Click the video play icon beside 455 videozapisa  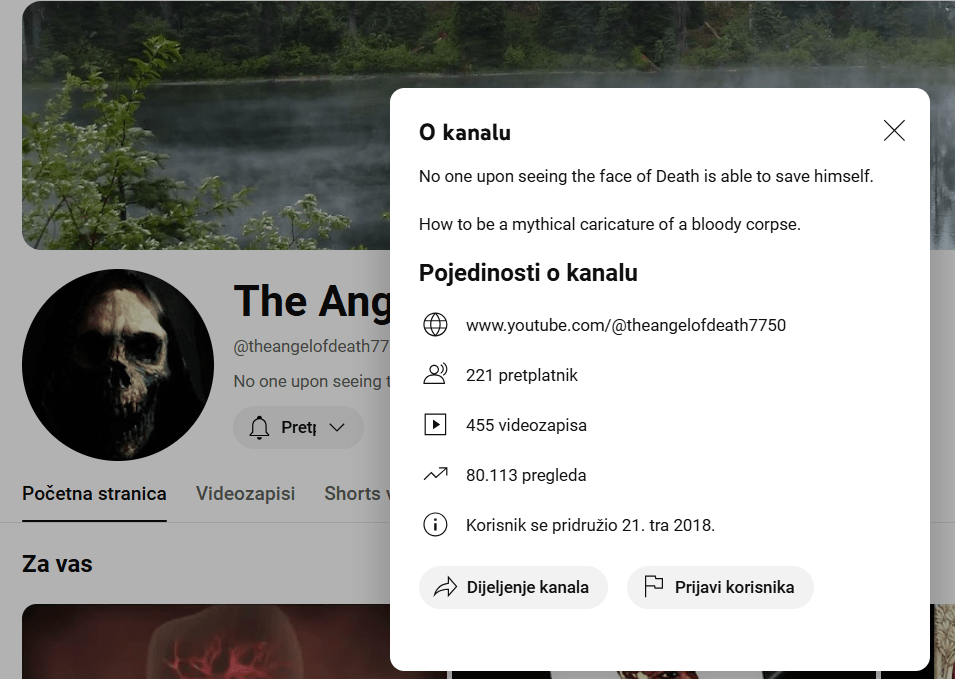(435, 424)
